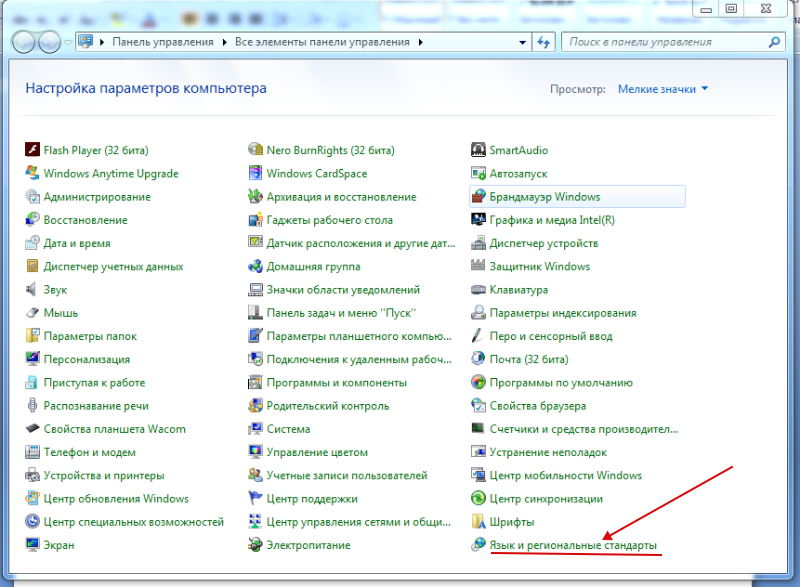Open Центр мобильности Windows link

(x=566, y=475)
